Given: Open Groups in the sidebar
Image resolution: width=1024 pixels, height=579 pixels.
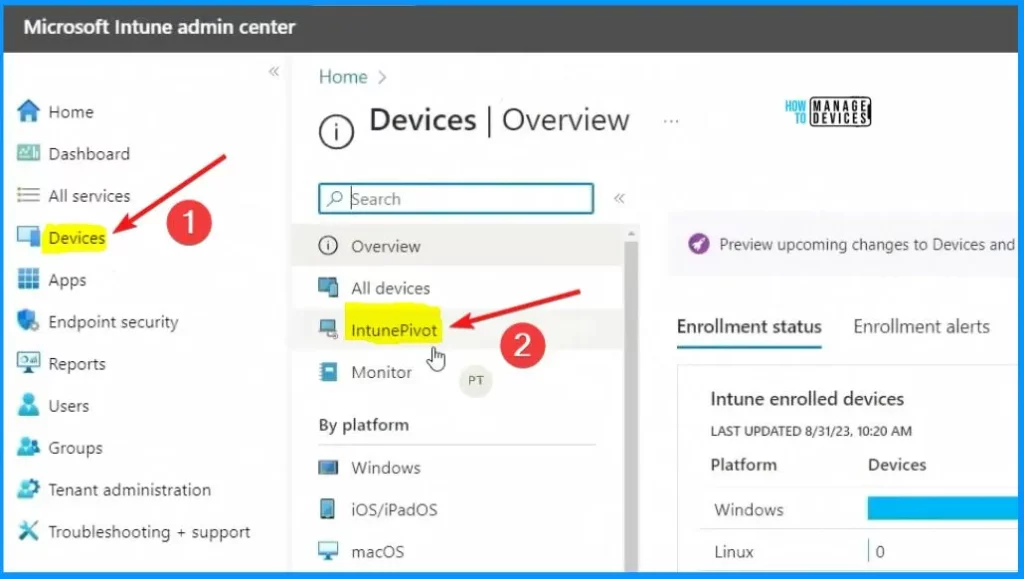Looking at the screenshot, I should (75, 448).
